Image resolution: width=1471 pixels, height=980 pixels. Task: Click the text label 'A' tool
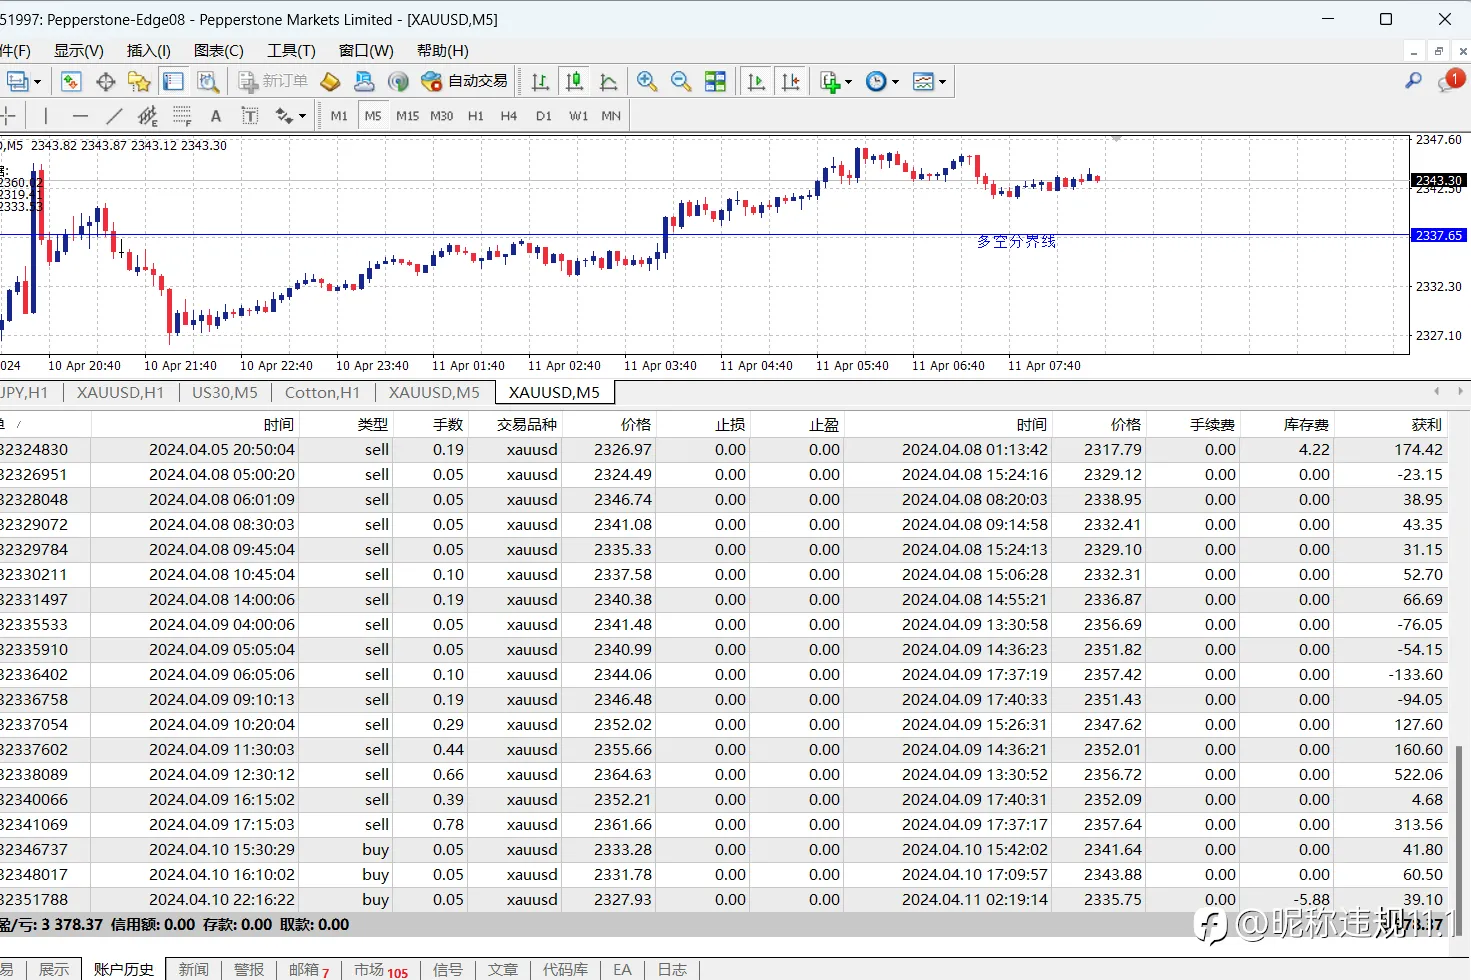[x=215, y=116]
